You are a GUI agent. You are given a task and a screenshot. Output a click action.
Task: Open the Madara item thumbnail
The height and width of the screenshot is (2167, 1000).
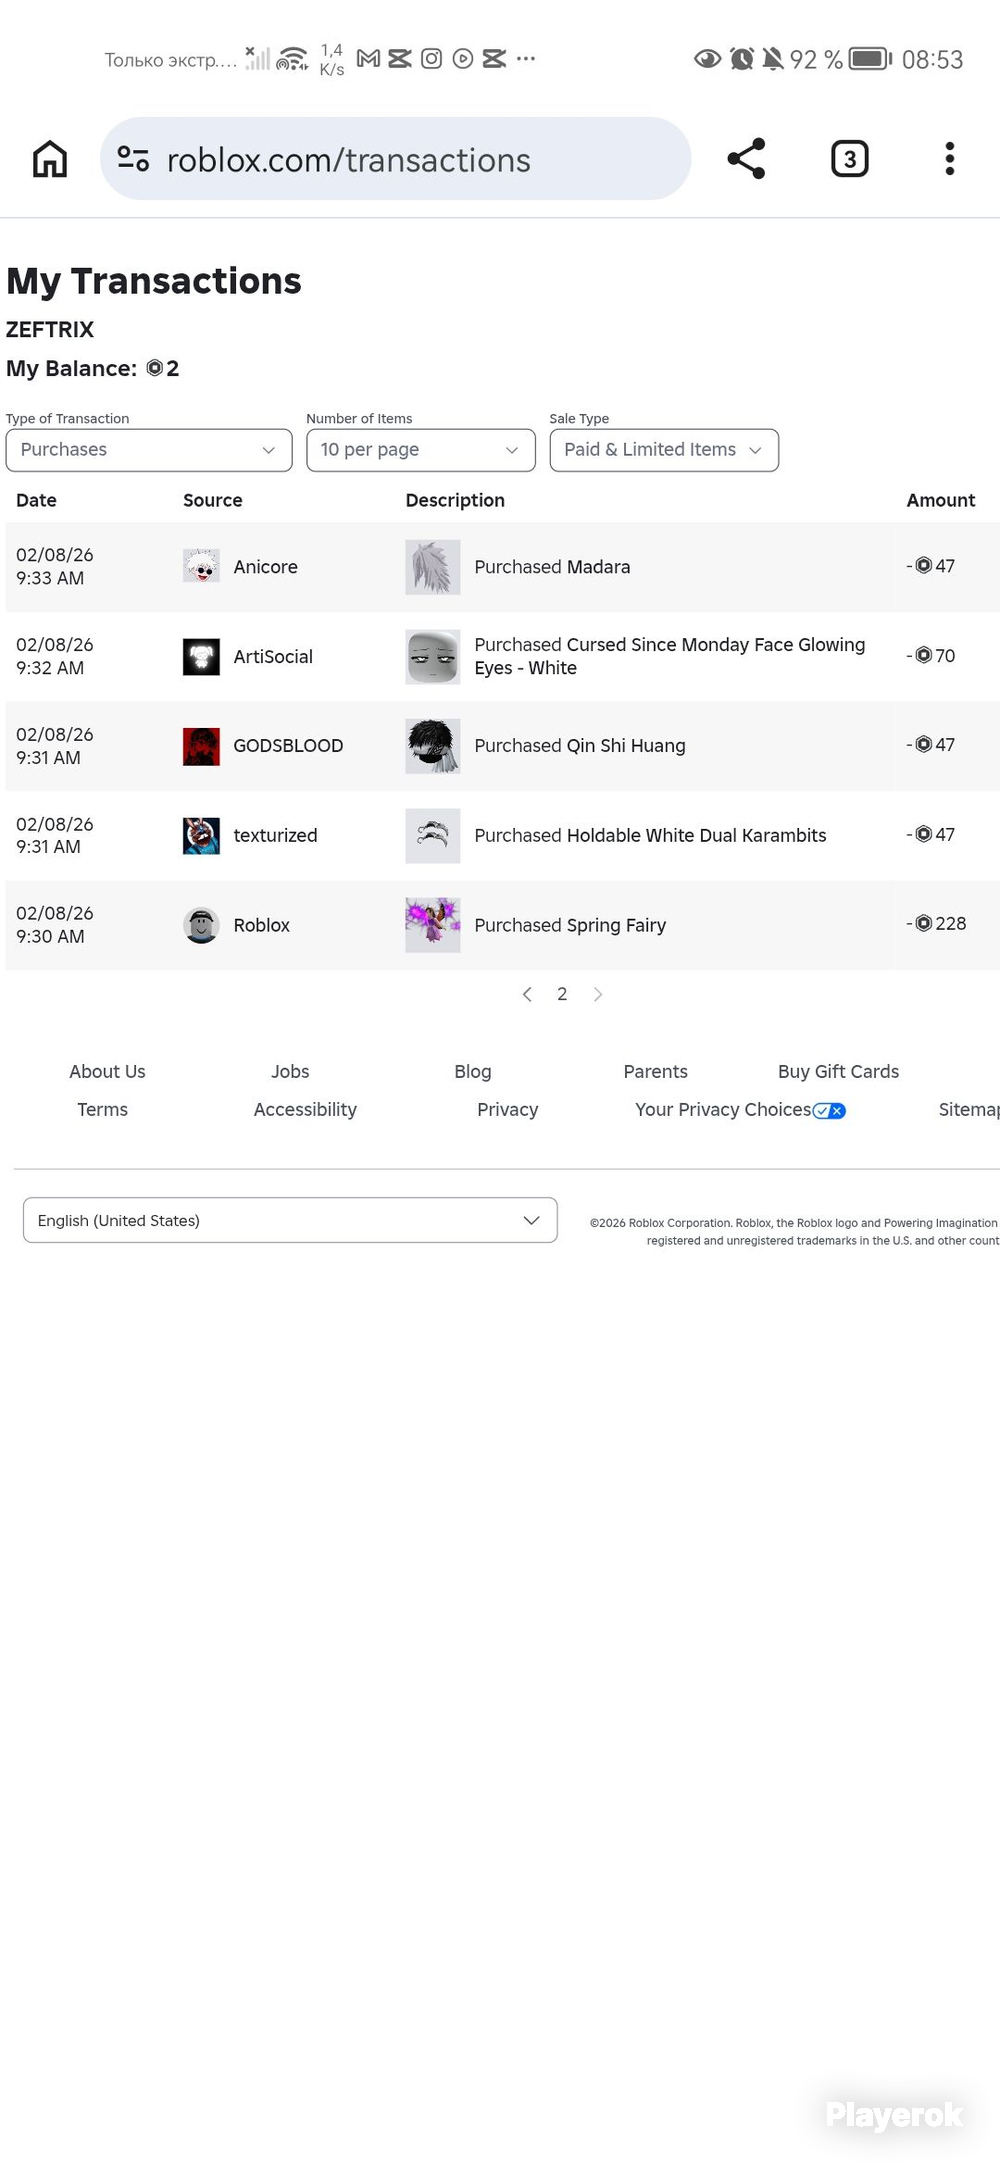point(433,567)
